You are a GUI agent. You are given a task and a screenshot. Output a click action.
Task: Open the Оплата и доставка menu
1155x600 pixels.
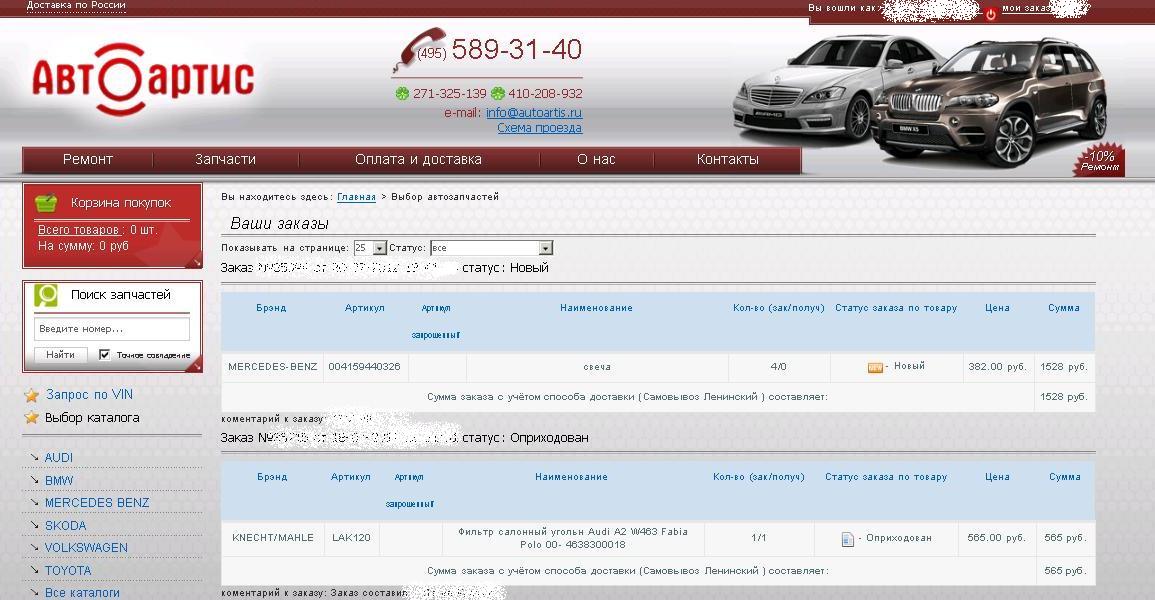[x=418, y=159]
